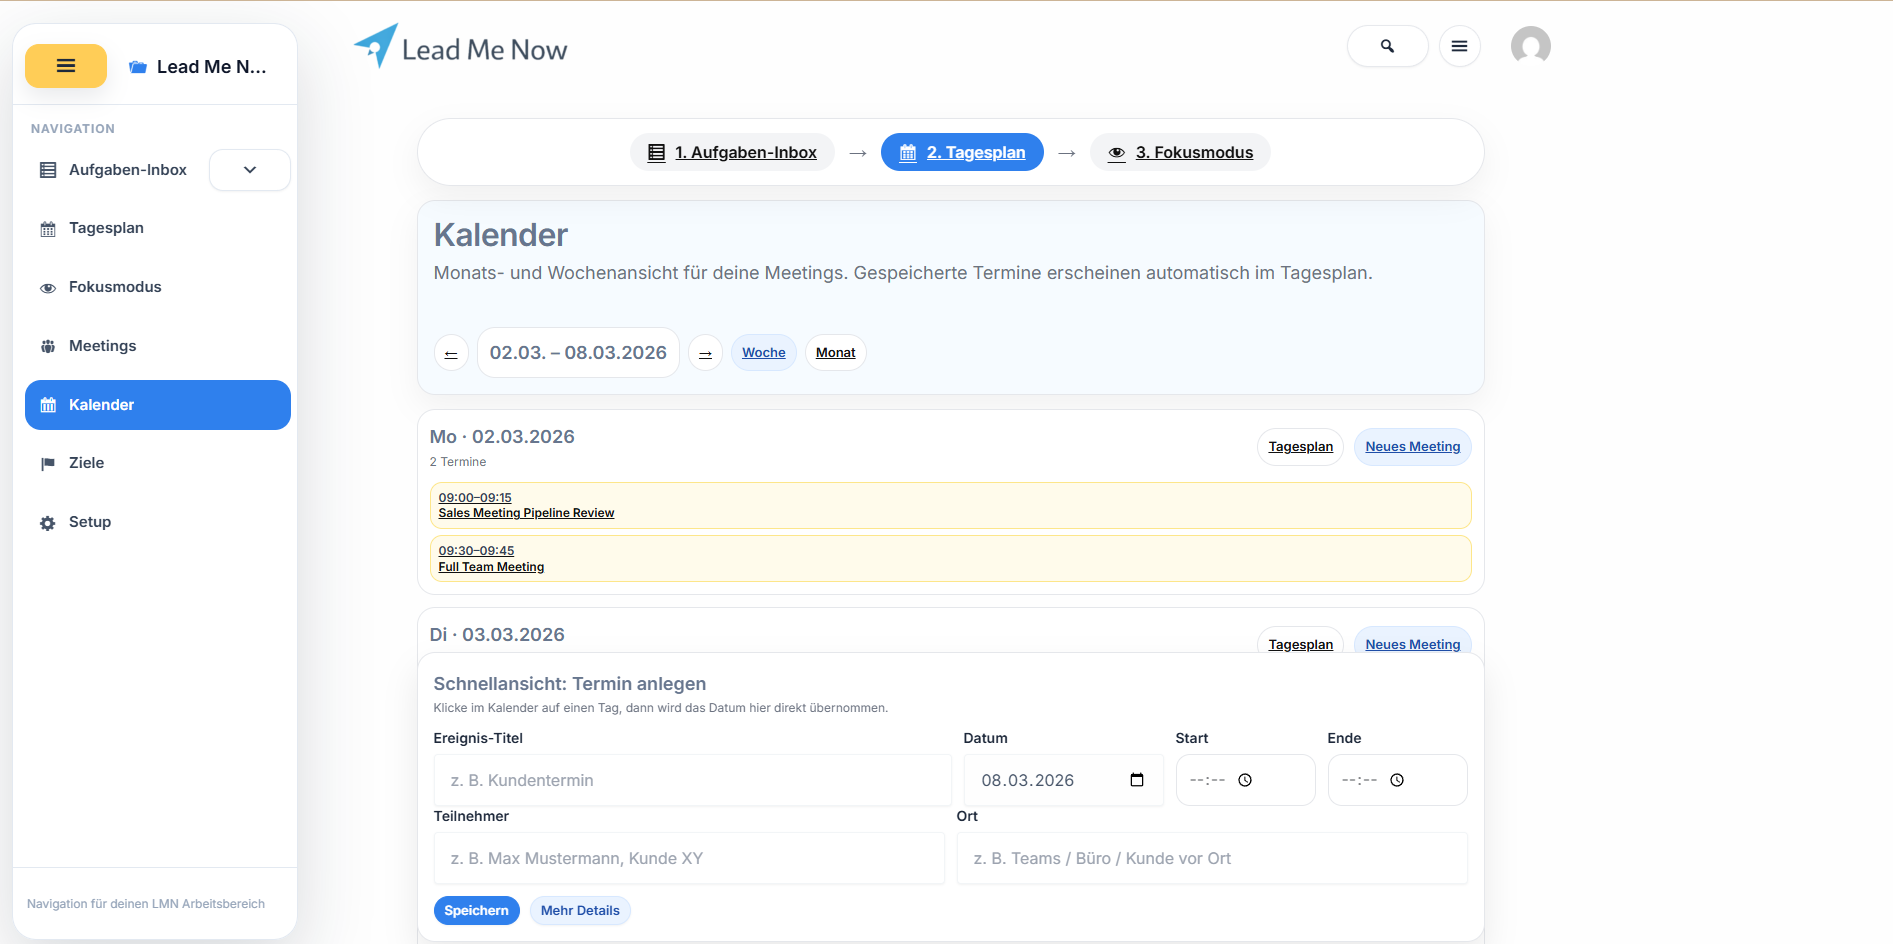Click into the Ereignis-Titel input field
Screen dimensions: 1893x944
pos(692,780)
